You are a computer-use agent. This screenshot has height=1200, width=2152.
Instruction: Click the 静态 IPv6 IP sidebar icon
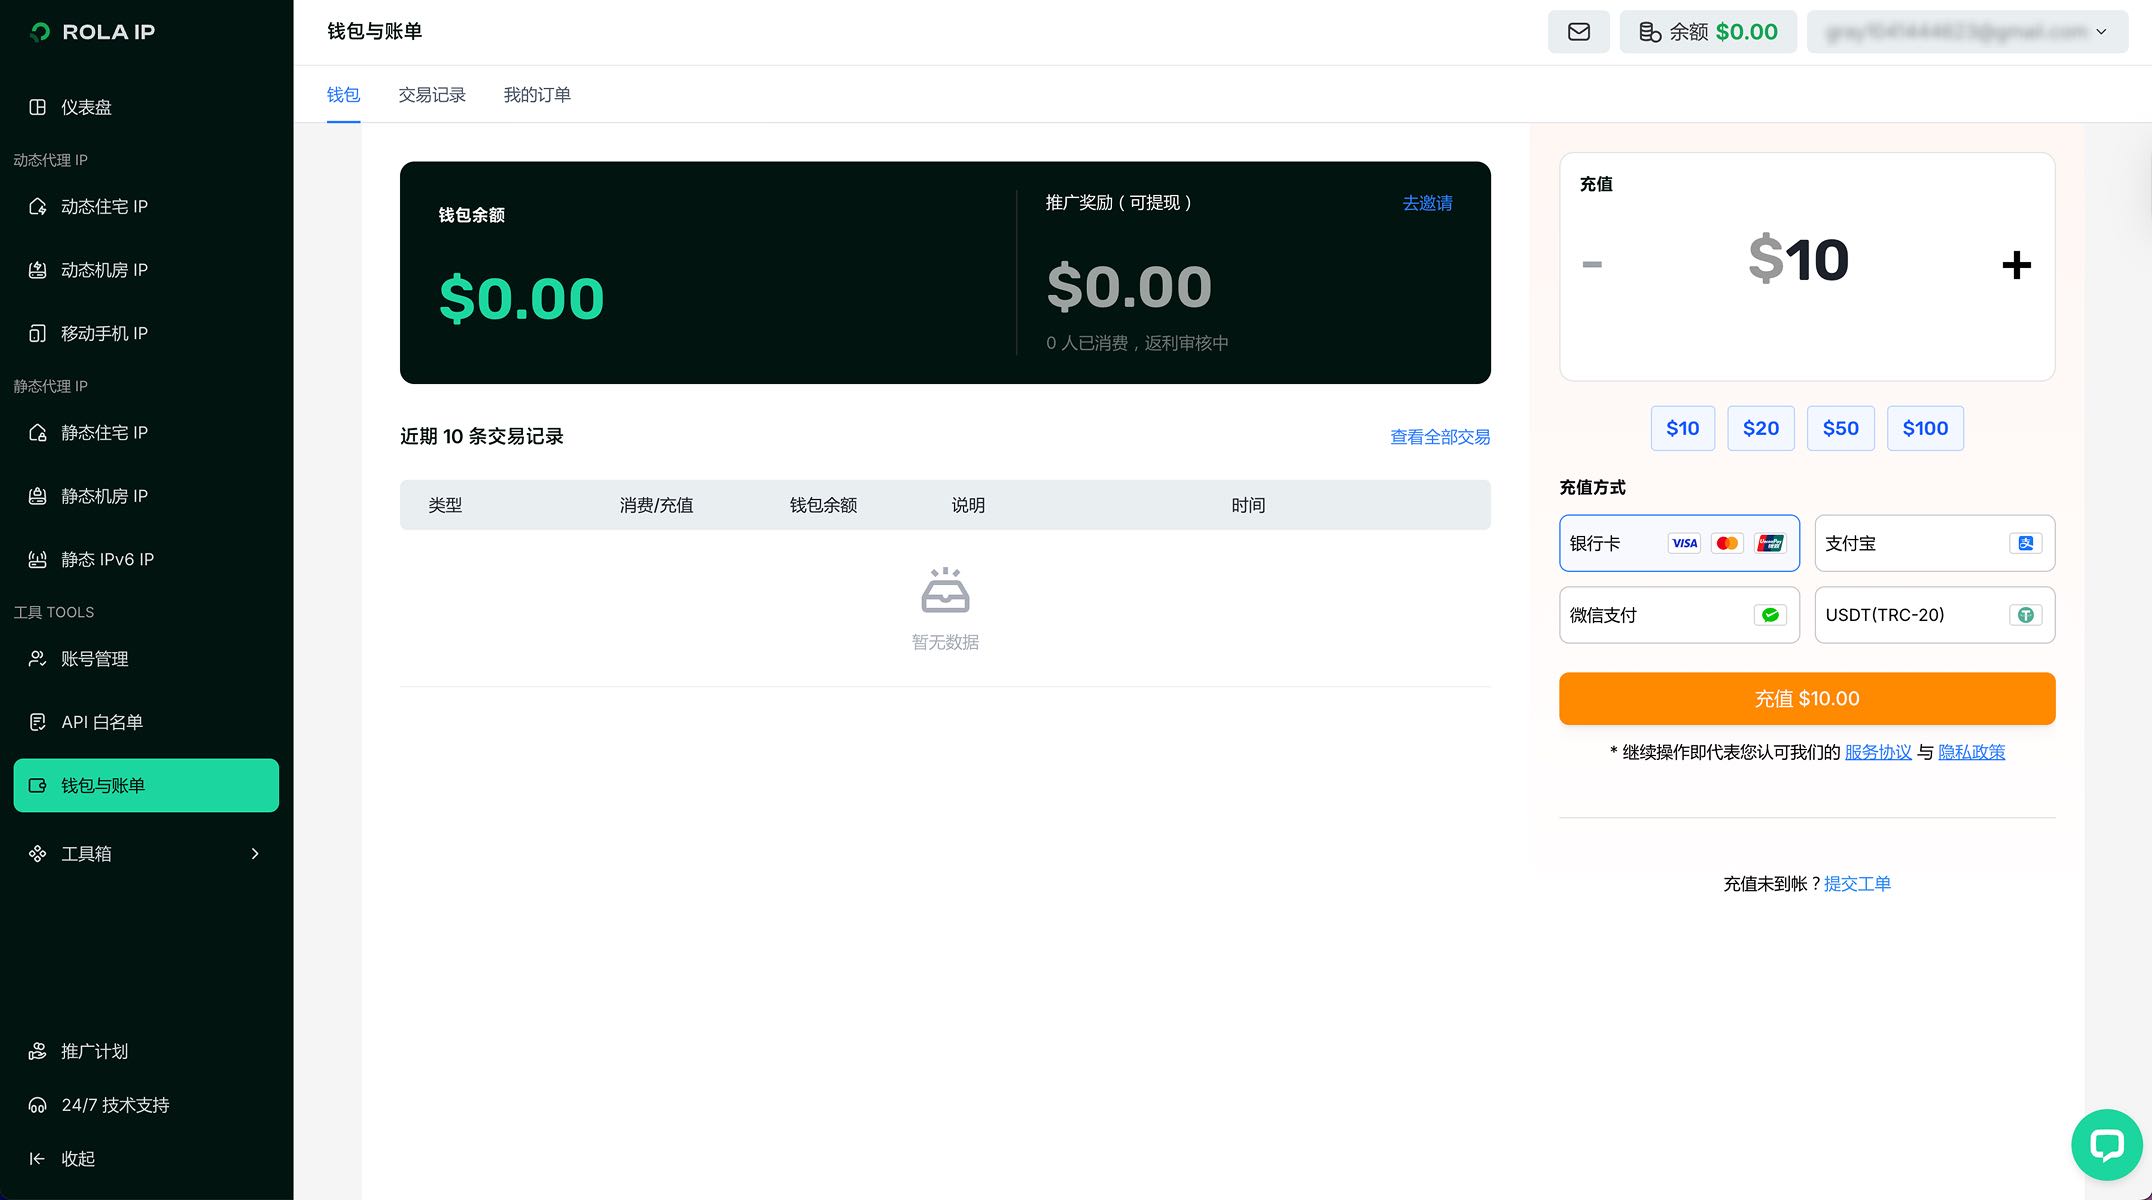(x=37, y=559)
